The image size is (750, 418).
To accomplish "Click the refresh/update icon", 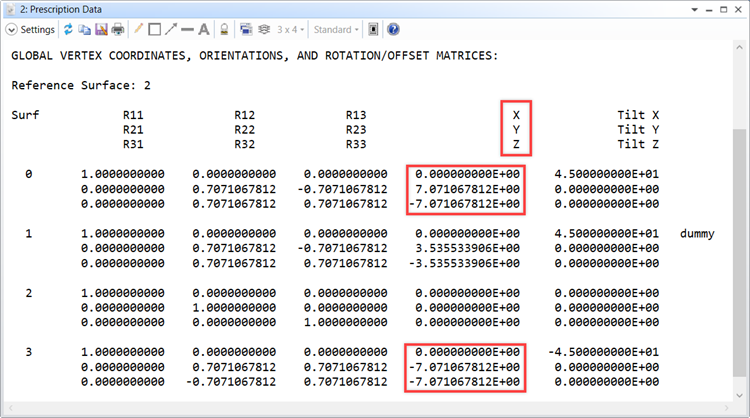I will pos(68,30).
